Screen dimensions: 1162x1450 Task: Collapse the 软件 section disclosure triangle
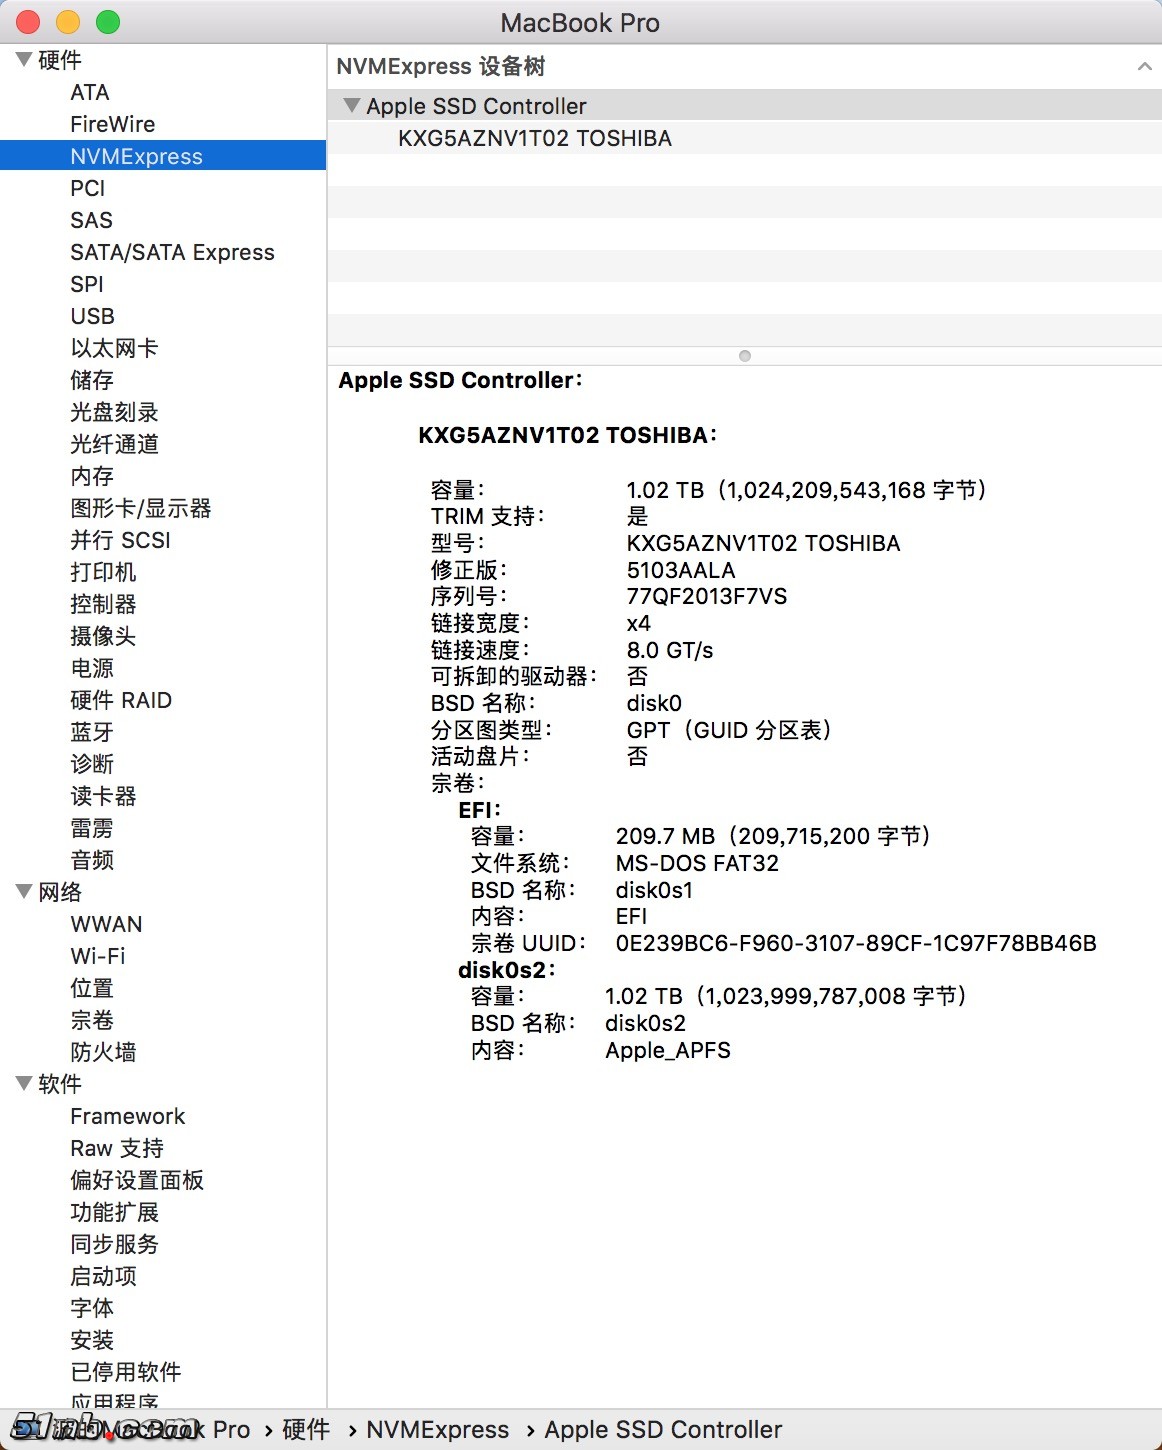pyautogui.click(x=24, y=1083)
